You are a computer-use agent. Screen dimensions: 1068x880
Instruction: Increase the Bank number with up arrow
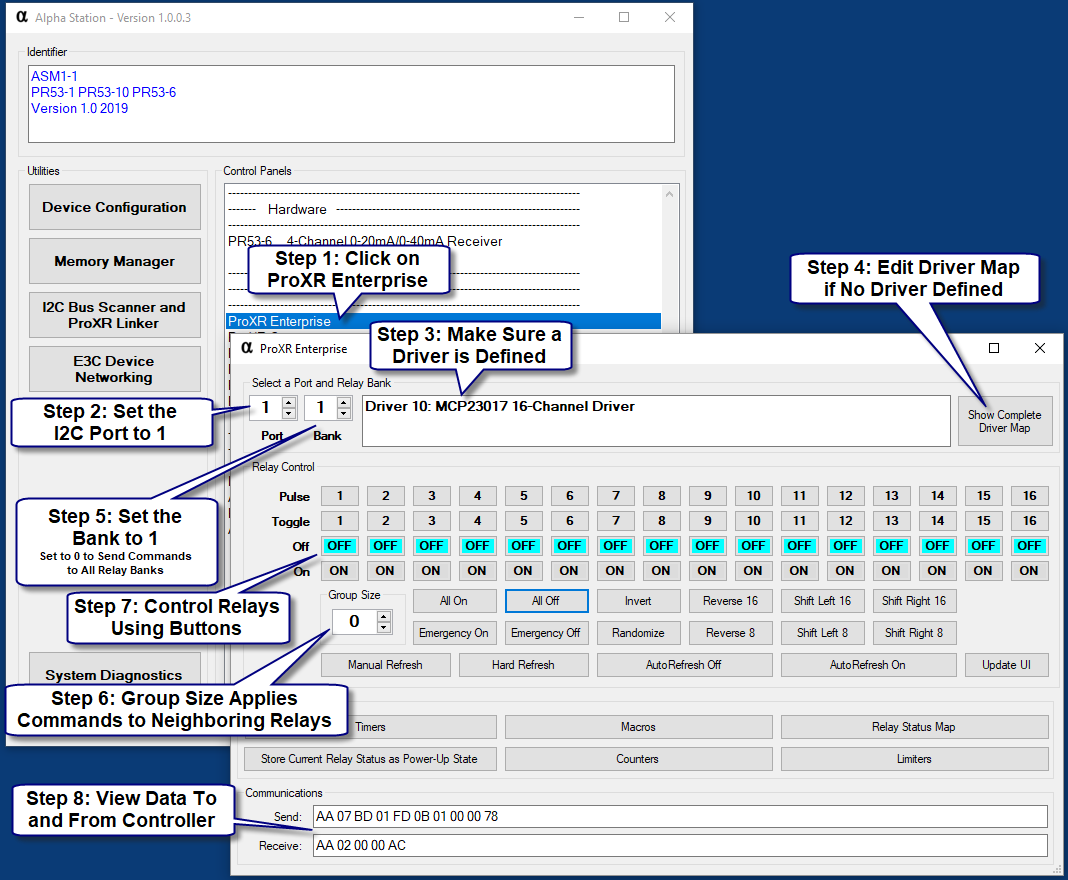344,402
